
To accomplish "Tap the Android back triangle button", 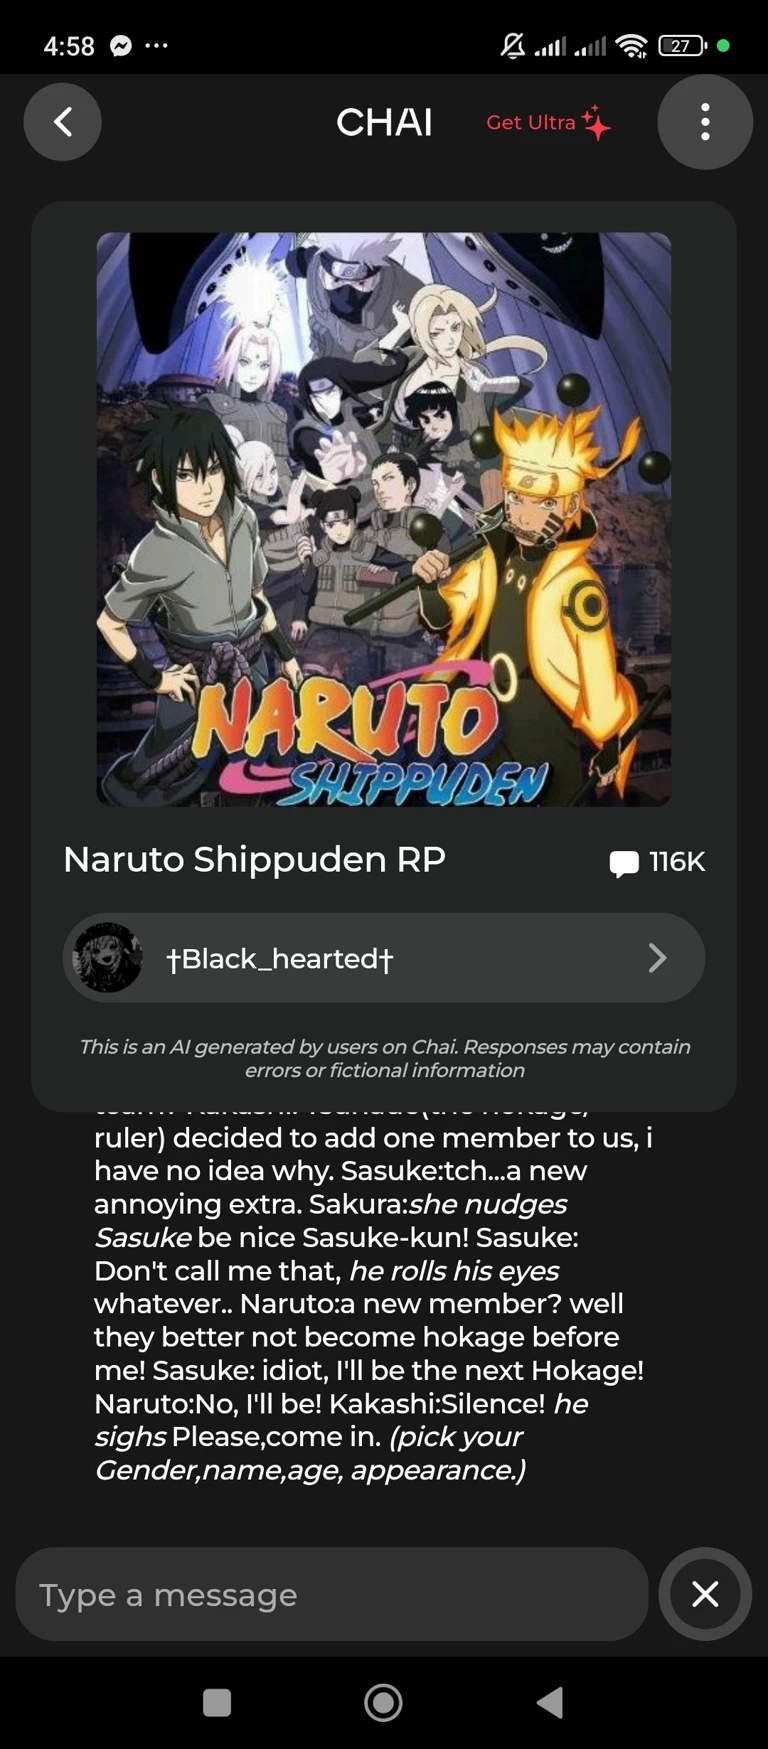I will pos(550,1702).
